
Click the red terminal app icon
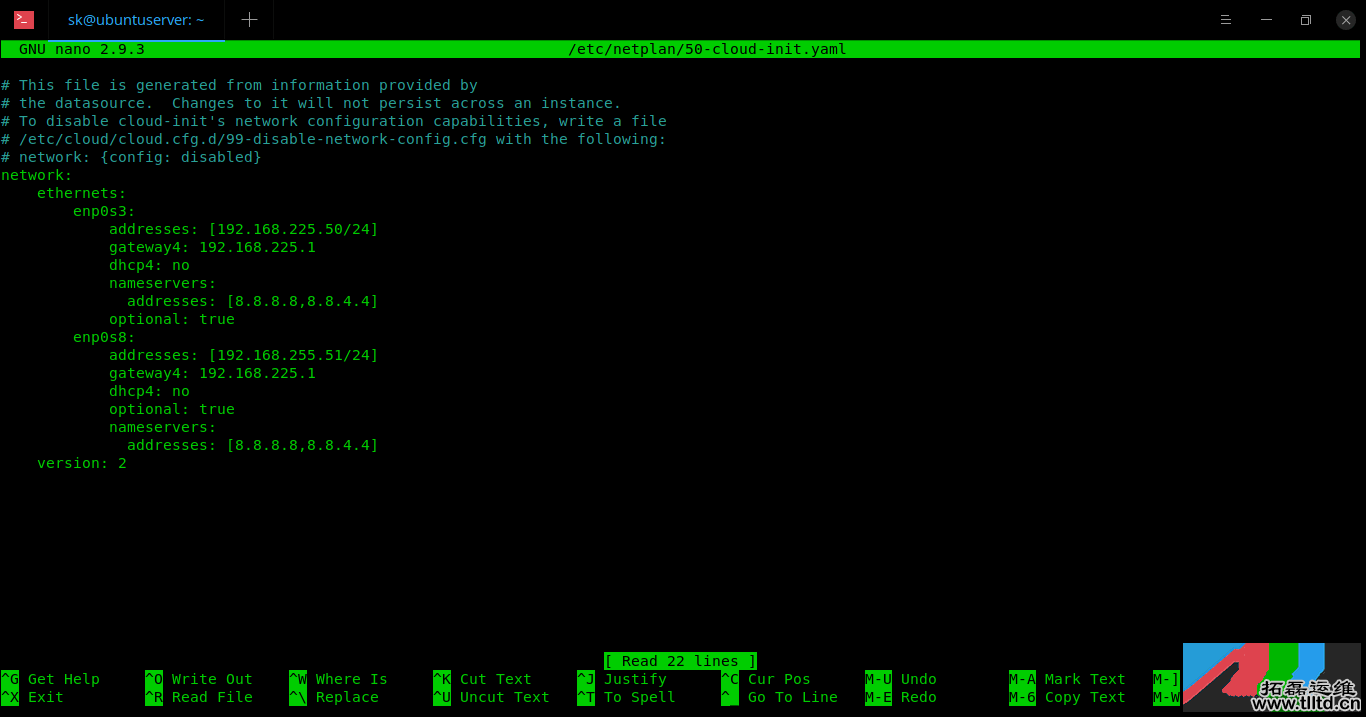click(x=24, y=20)
